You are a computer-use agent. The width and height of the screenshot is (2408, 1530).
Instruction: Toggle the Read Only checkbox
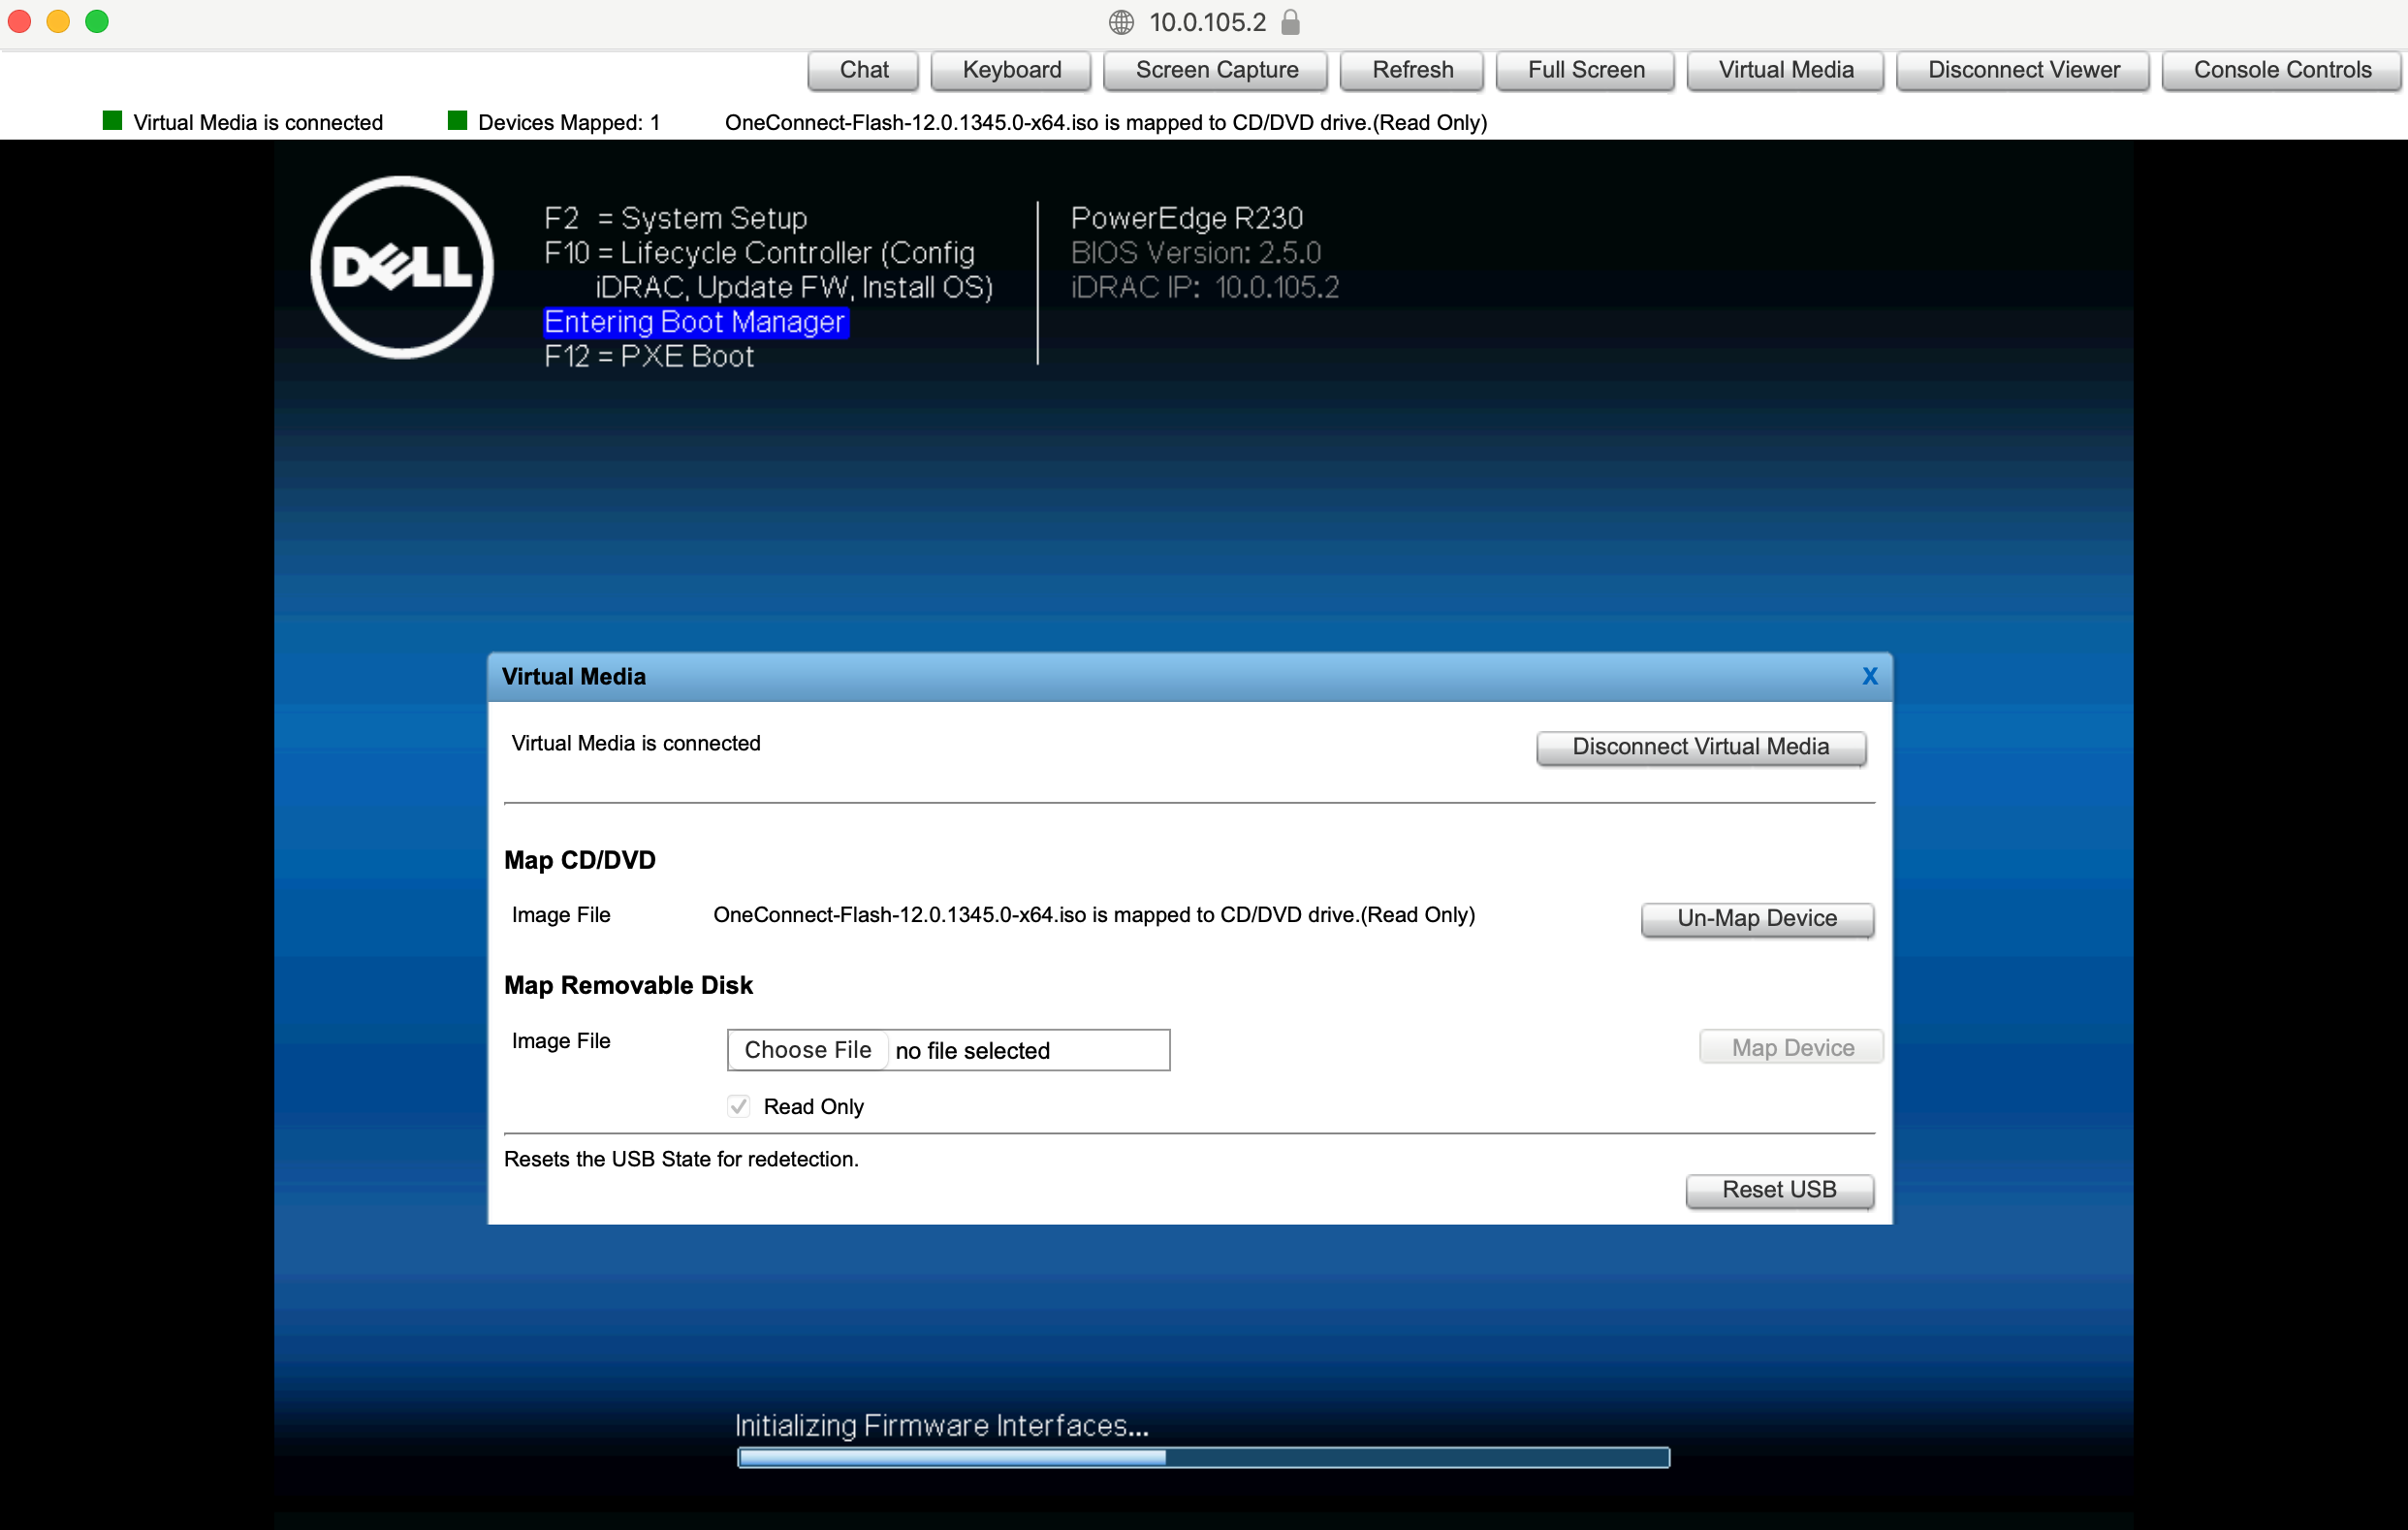(x=738, y=1106)
